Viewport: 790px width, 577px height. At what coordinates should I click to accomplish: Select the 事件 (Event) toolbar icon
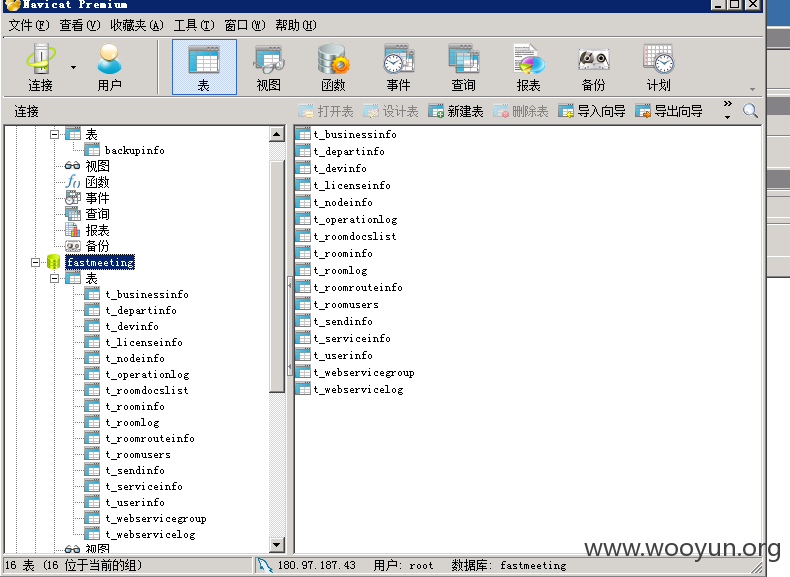398,67
